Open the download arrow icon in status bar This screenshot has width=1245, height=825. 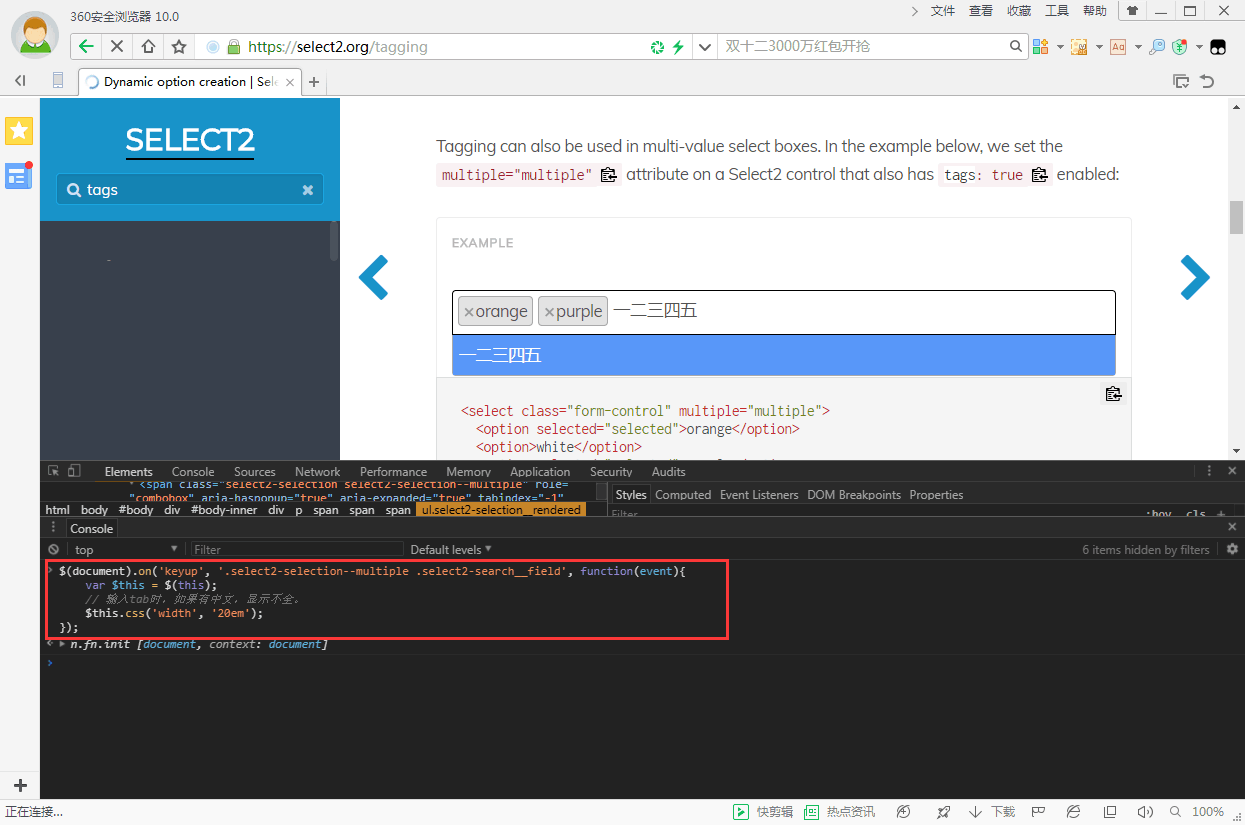coord(974,812)
